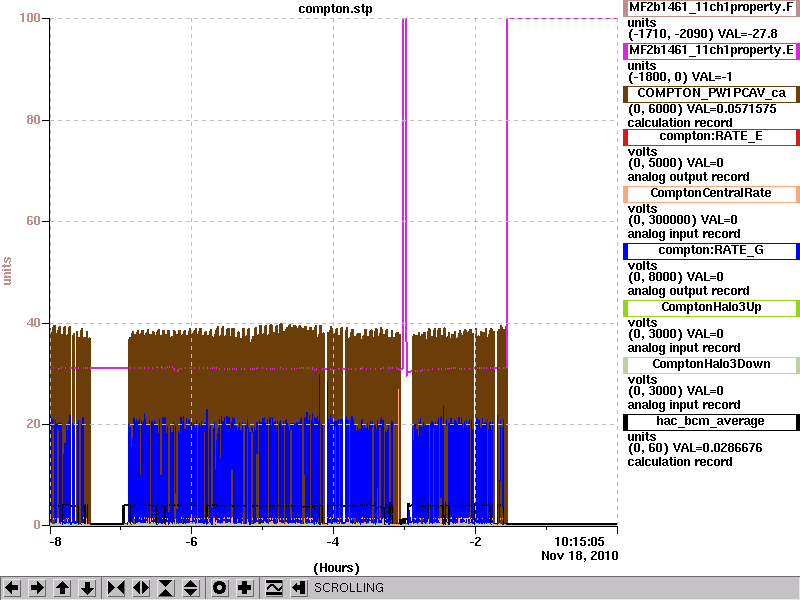Image resolution: width=800 pixels, height=600 pixels.
Task: Click the y-axis tick label 60
Action: 33,221
